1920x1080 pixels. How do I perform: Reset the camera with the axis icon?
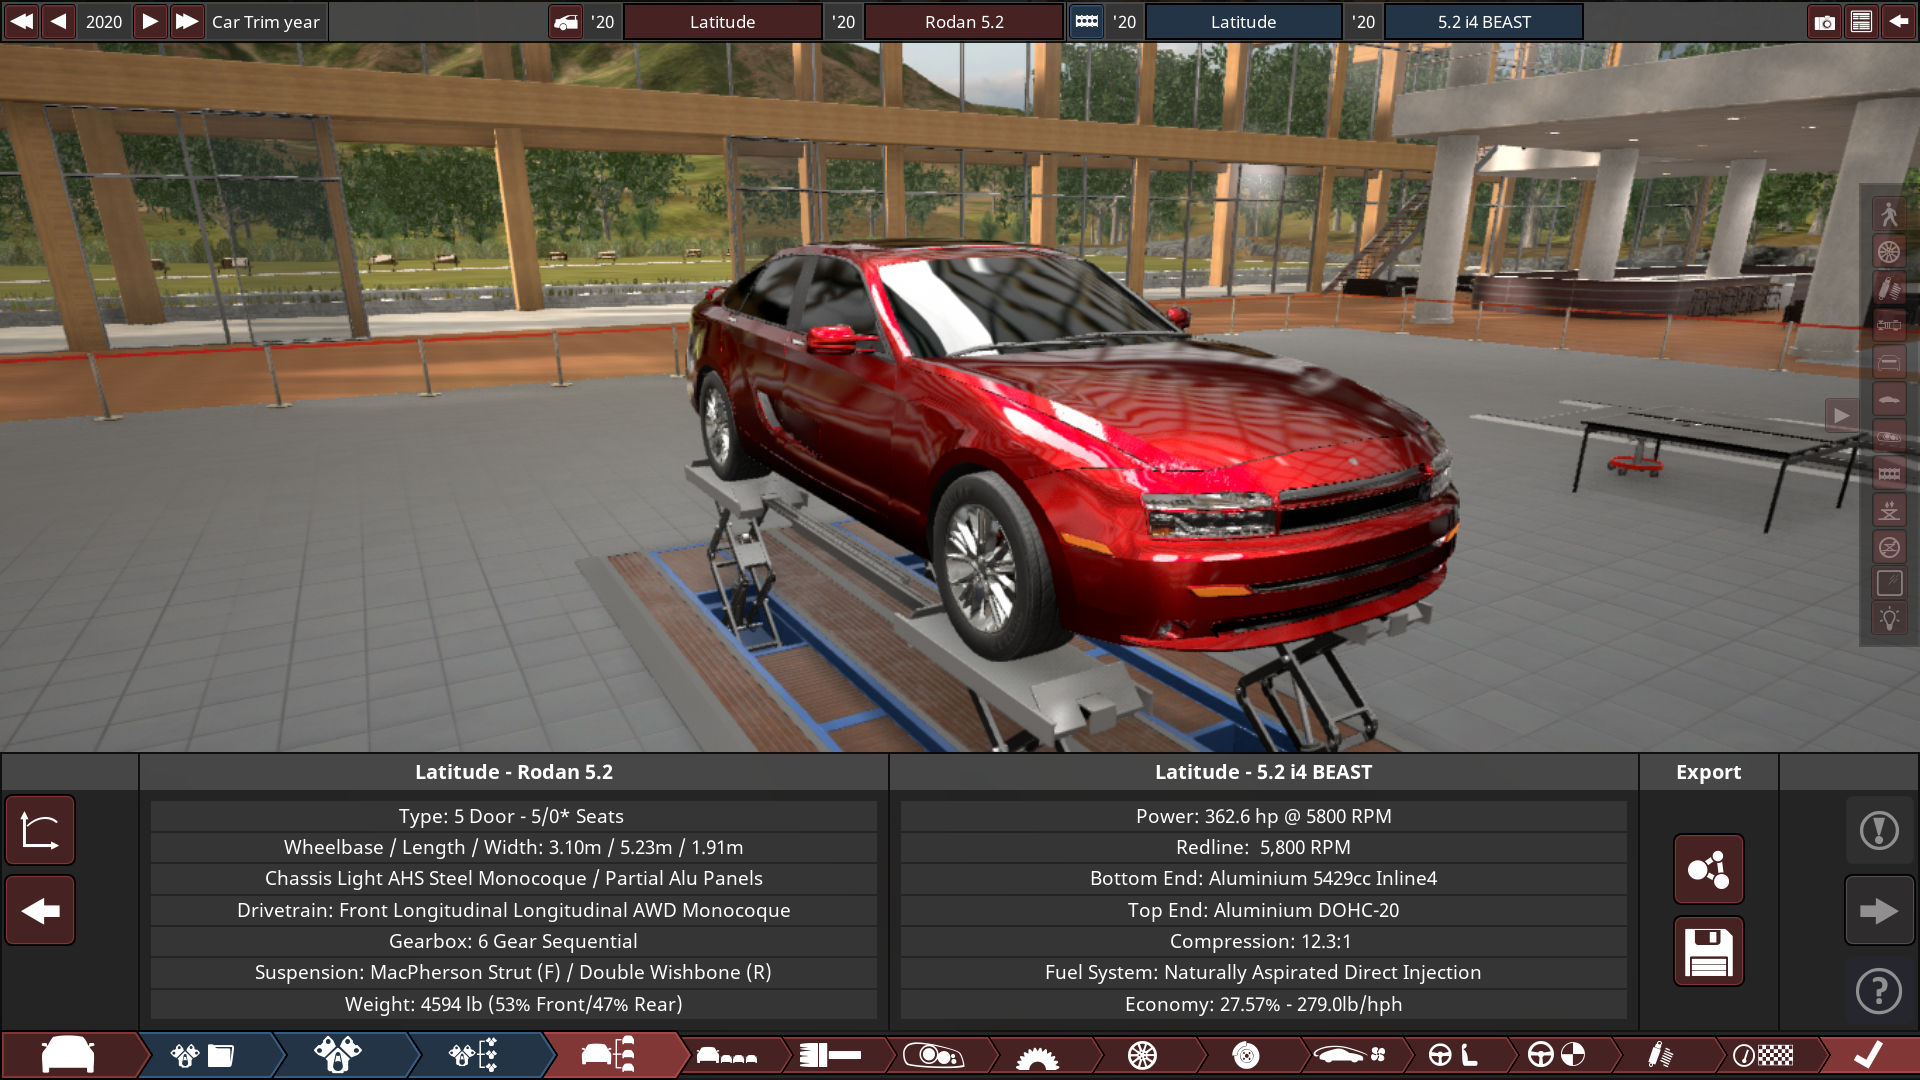pos(40,830)
